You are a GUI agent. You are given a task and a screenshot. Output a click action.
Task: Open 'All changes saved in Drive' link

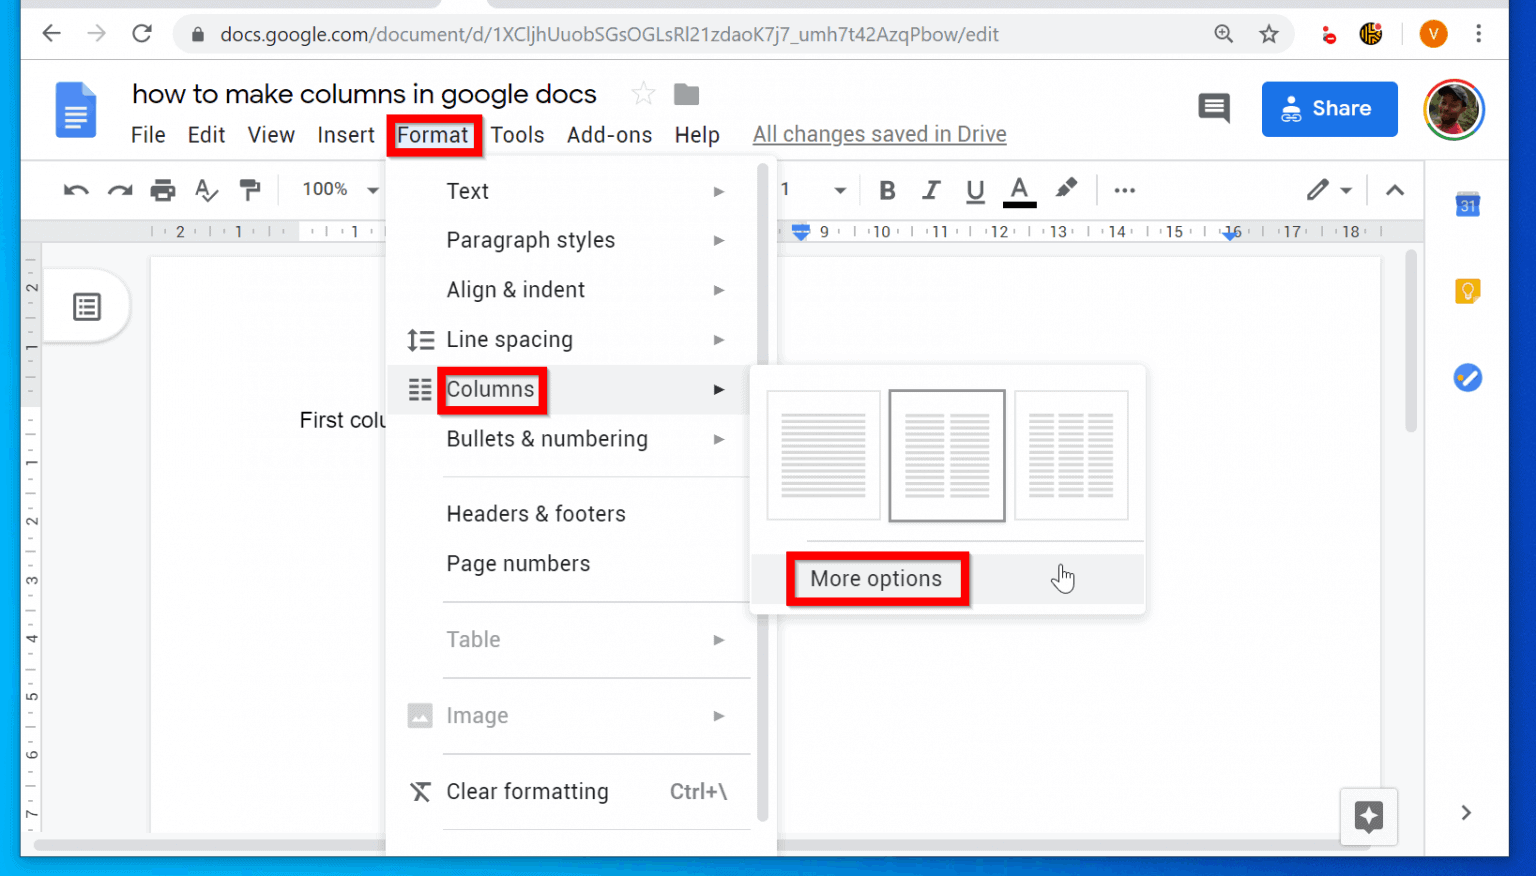(879, 133)
